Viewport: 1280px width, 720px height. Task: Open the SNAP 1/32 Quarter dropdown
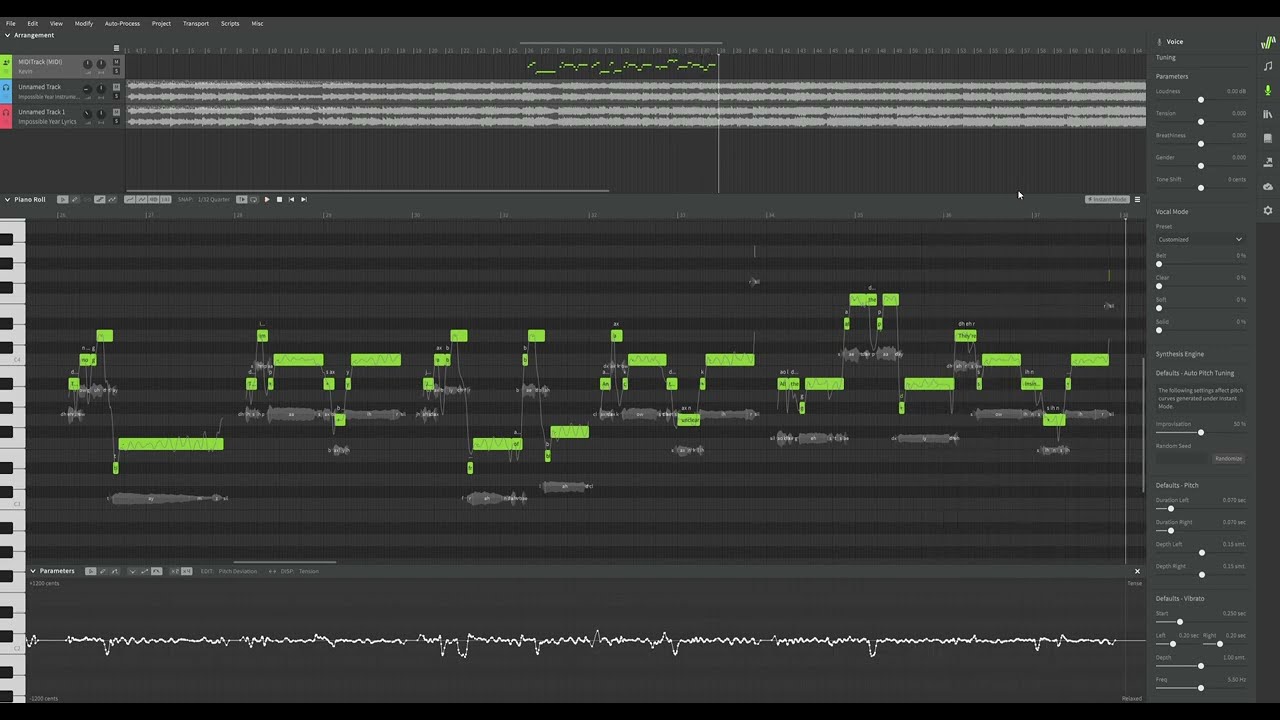pyautogui.click(x=214, y=199)
